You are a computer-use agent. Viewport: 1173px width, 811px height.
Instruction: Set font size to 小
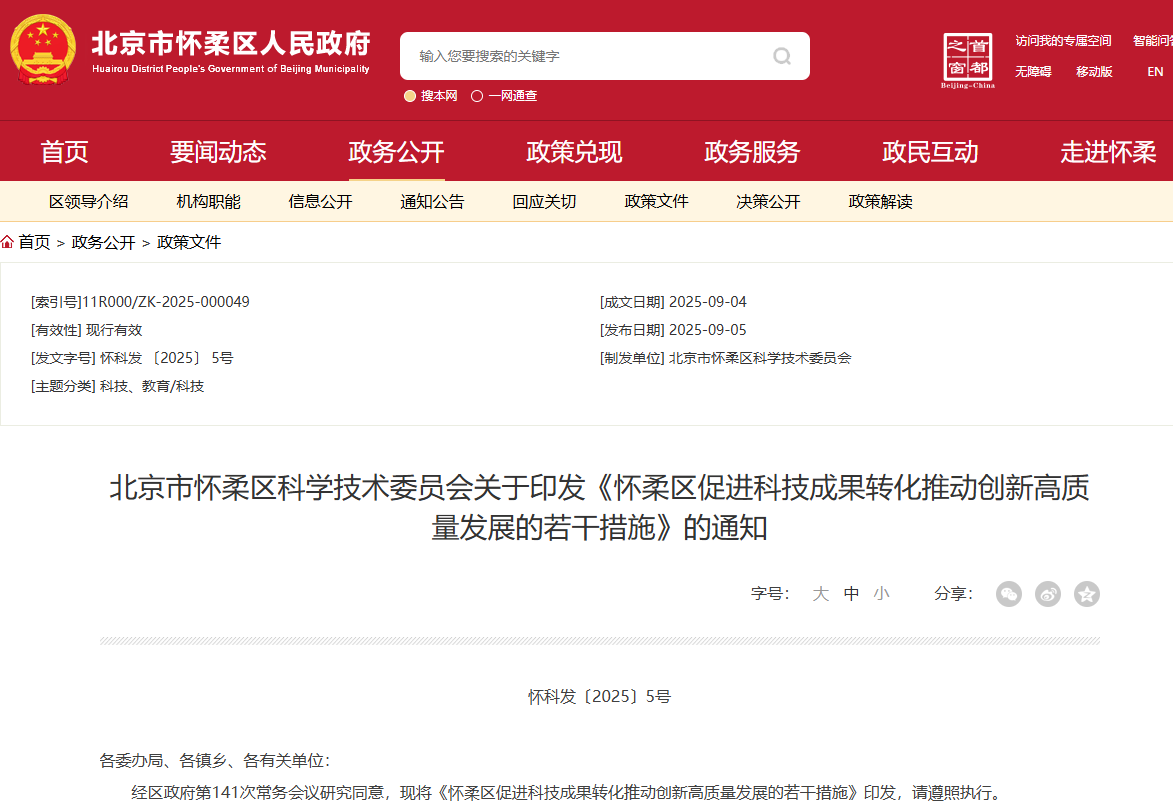coord(882,593)
